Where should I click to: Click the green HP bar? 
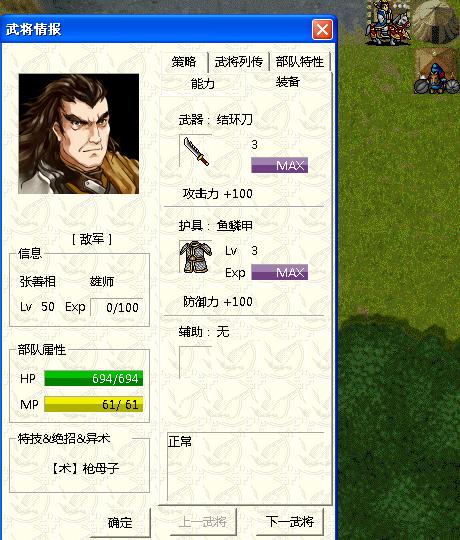(x=93, y=378)
